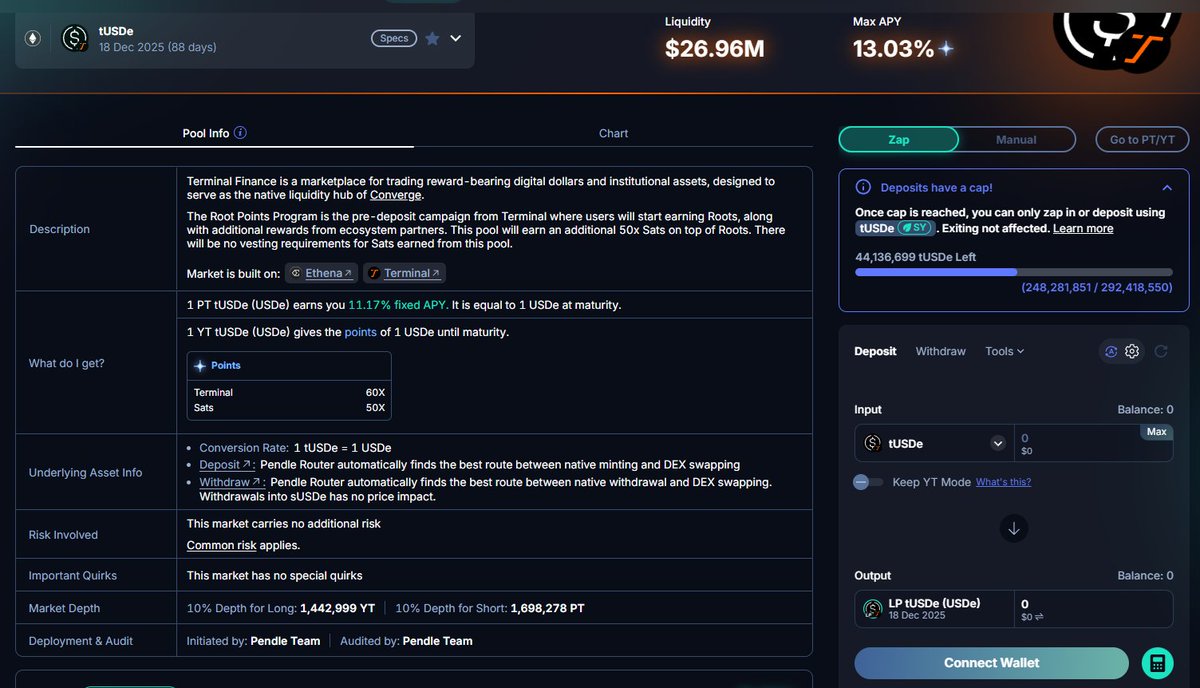This screenshot has height=688, width=1200.
Task: Click Connect Wallet button
Action: click(x=991, y=663)
